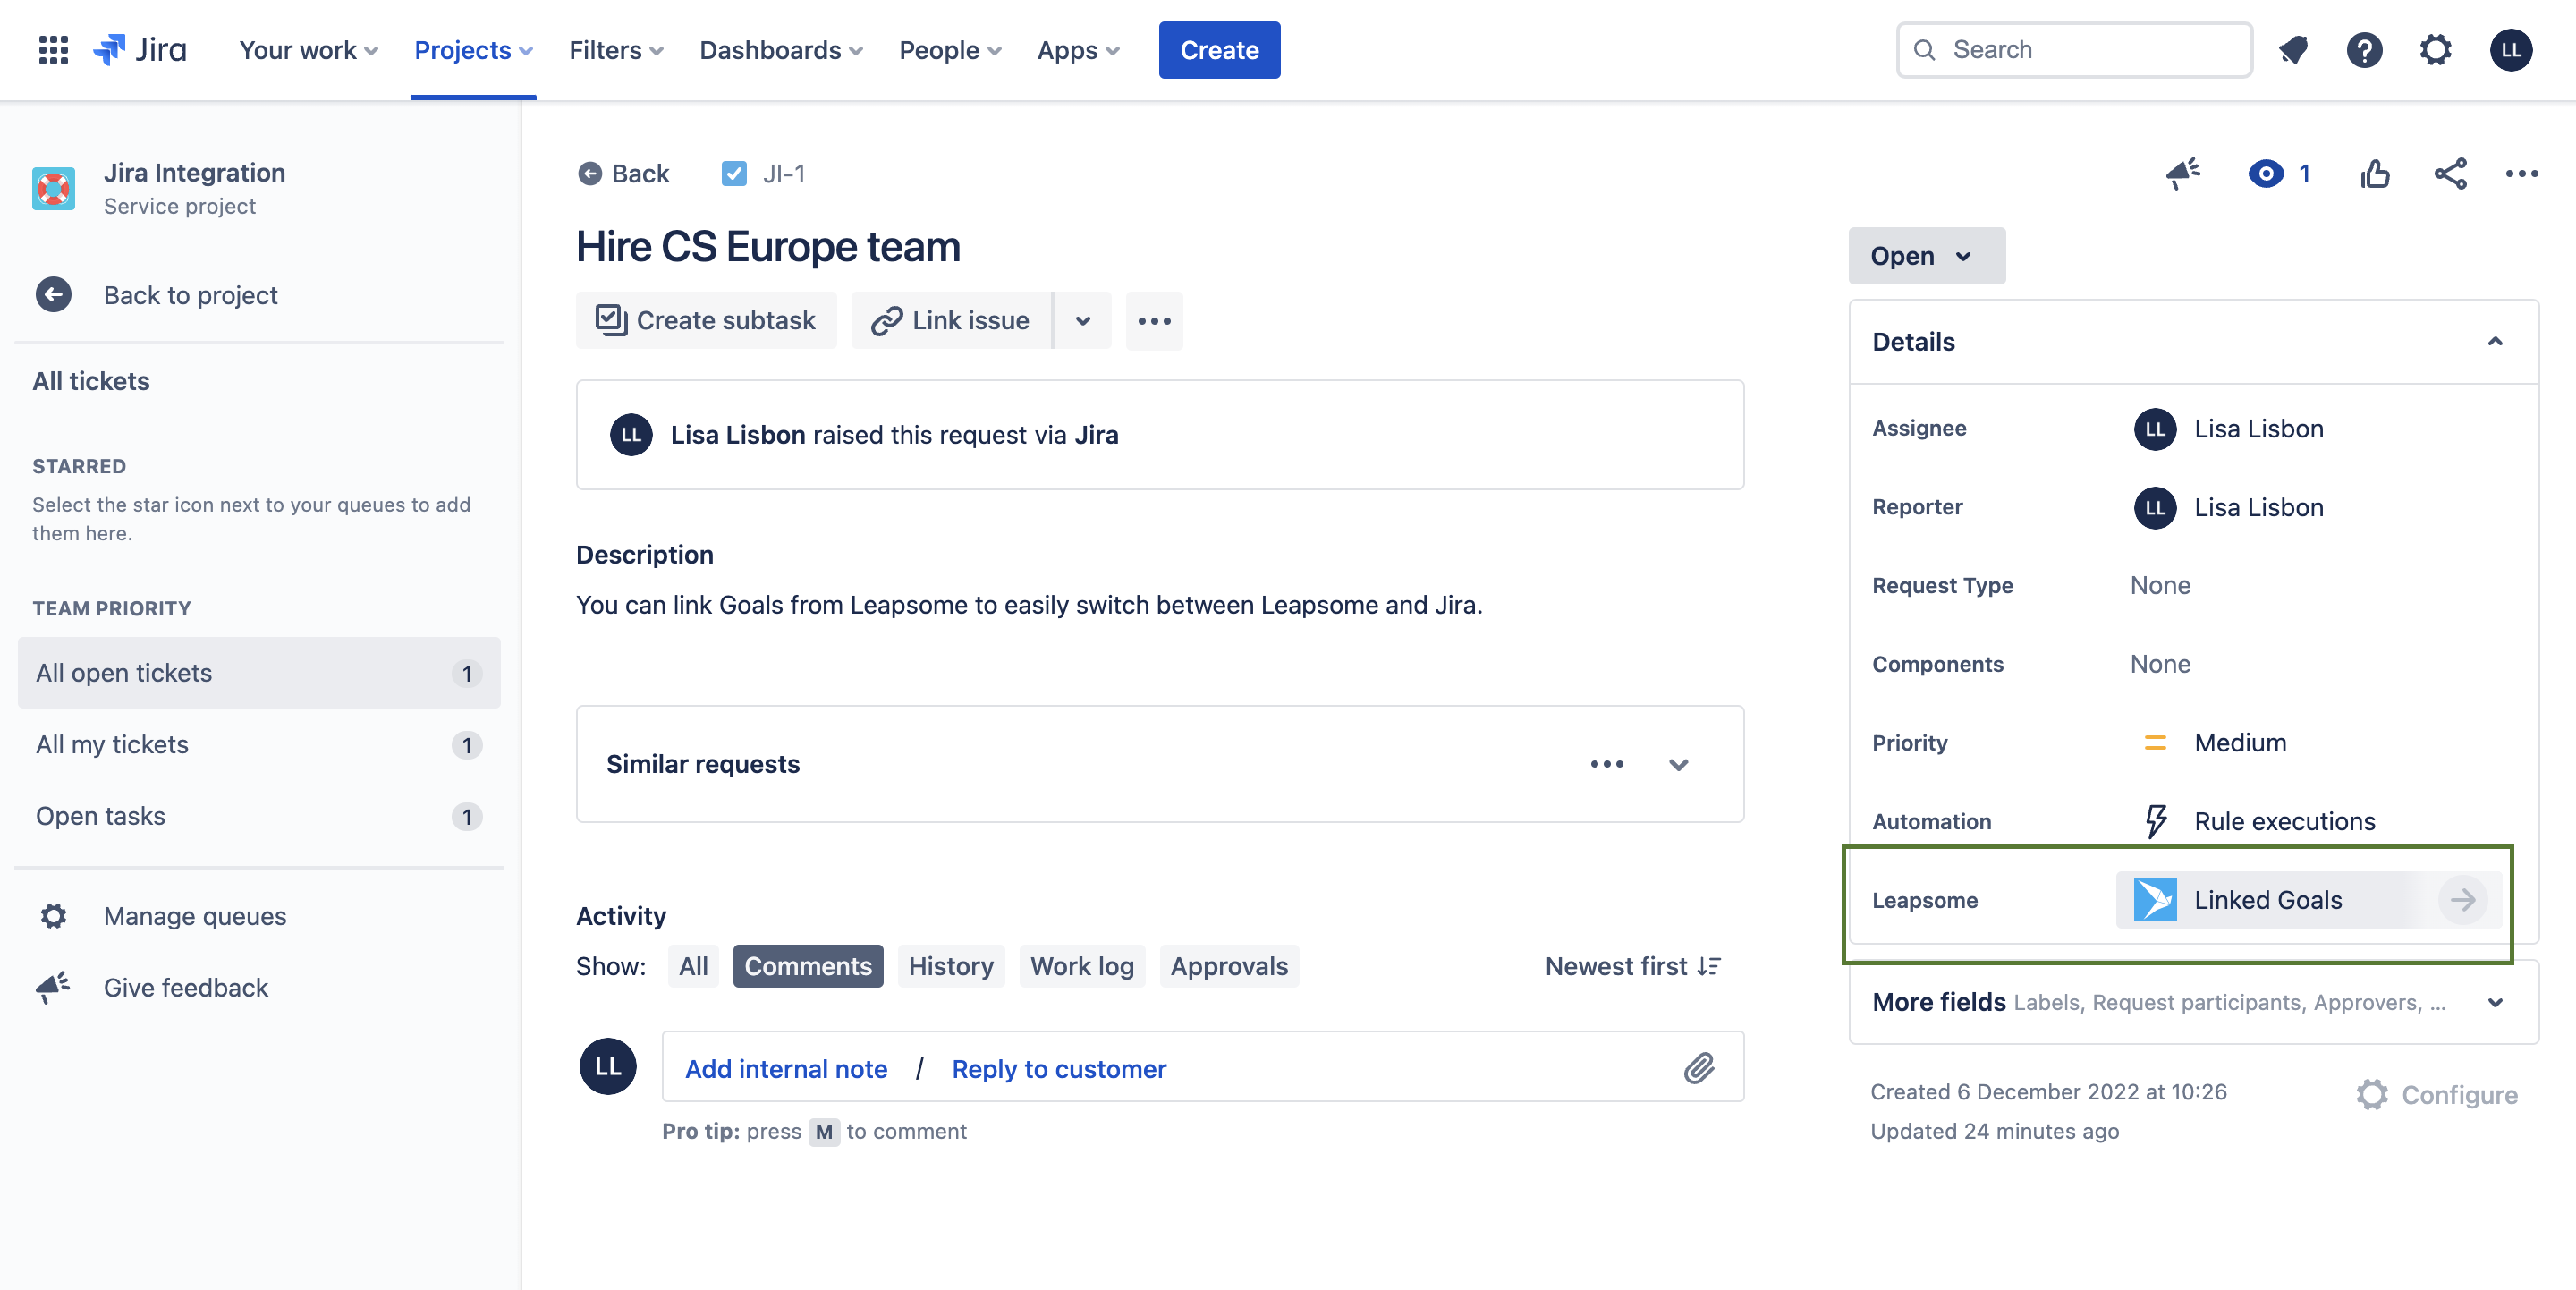Open Linked Goals in Leapsome
Image resolution: width=2576 pixels, height=1290 pixels.
(x=2309, y=900)
